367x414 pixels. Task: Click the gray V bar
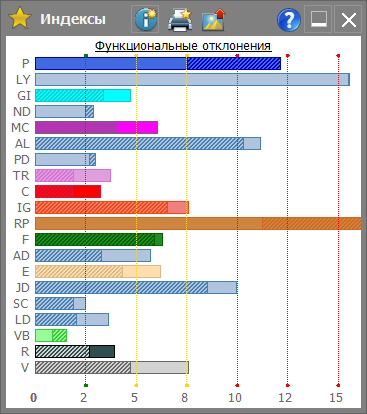click(112, 368)
